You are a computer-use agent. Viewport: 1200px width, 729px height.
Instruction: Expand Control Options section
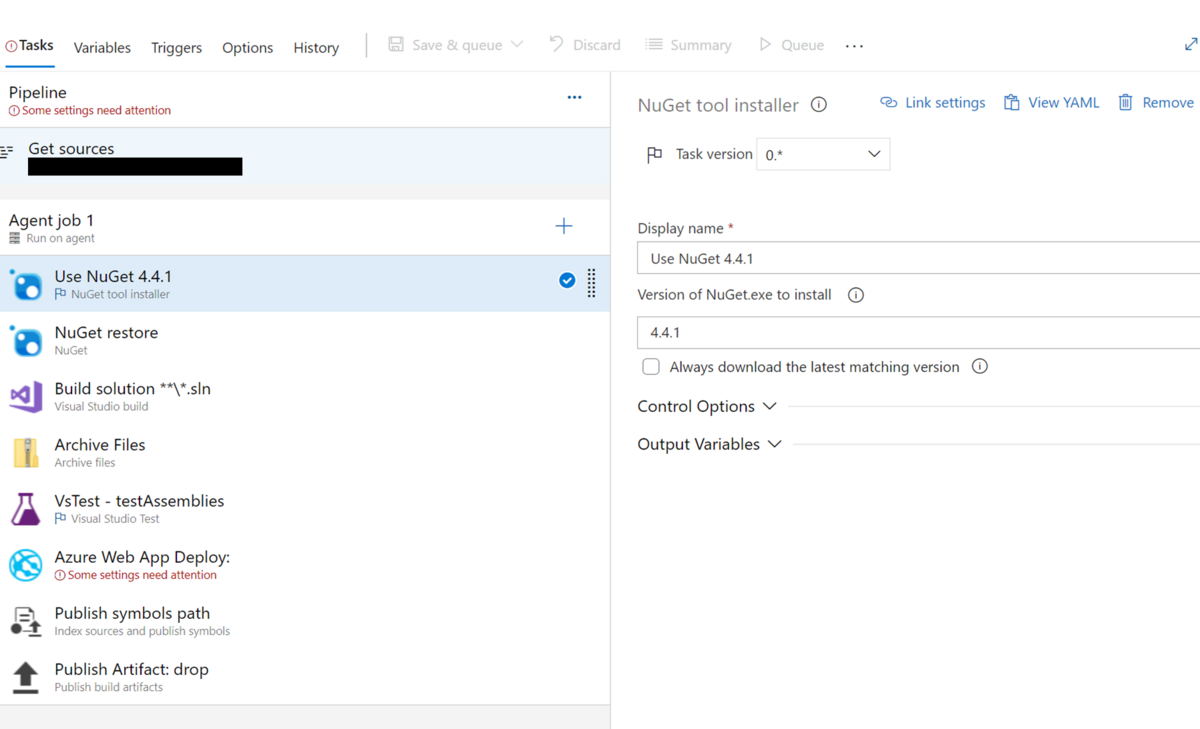click(707, 406)
